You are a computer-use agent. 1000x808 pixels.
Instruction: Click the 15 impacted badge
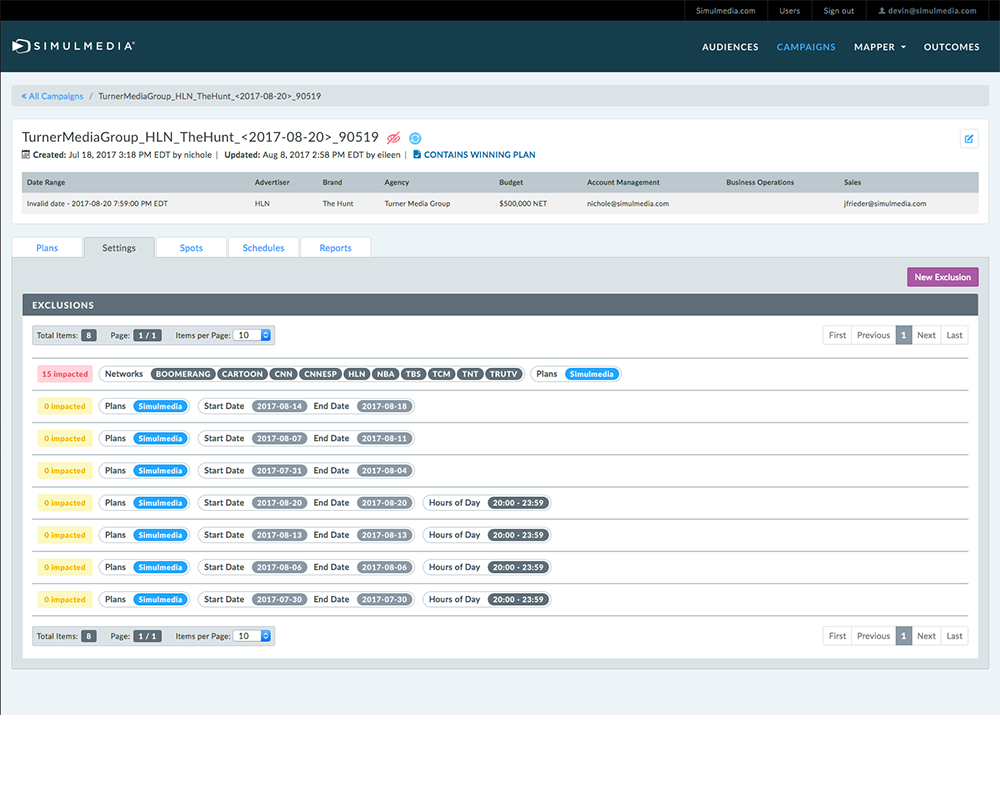point(64,374)
